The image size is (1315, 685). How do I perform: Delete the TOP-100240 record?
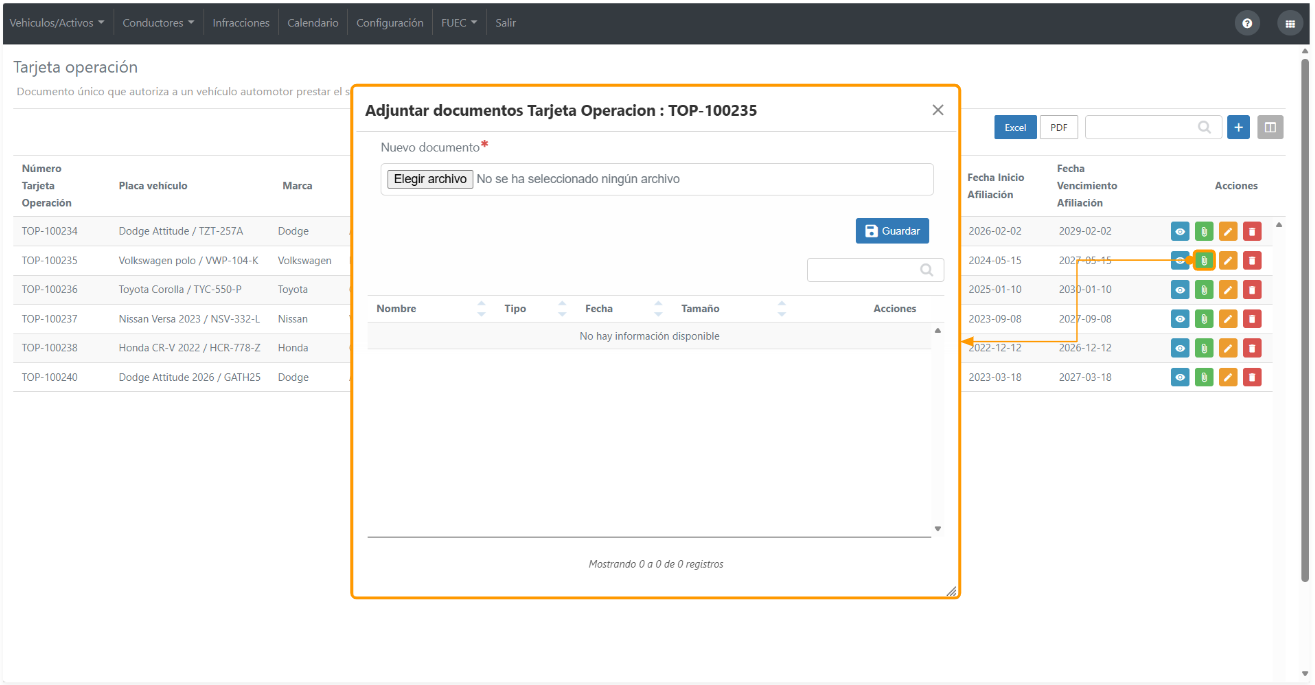tap(1252, 377)
